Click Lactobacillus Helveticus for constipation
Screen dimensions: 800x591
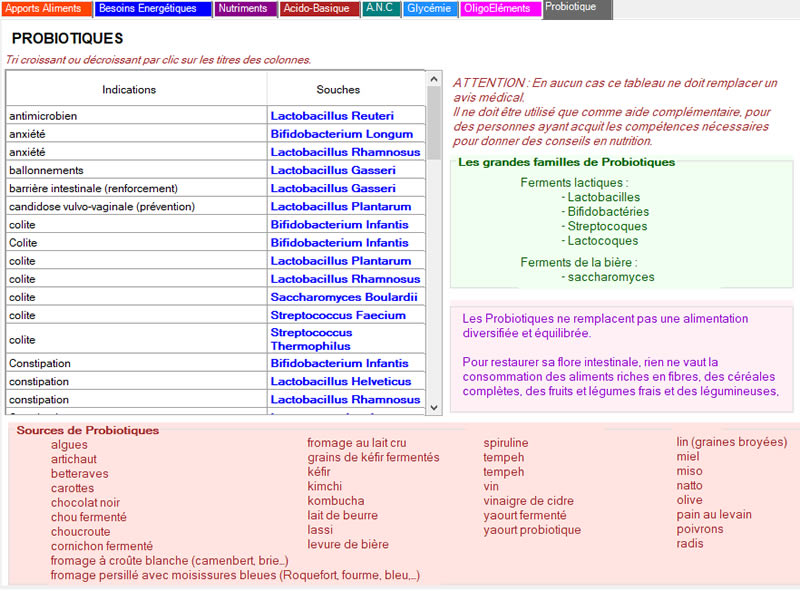pyautogui.click(x=340, y=381)
